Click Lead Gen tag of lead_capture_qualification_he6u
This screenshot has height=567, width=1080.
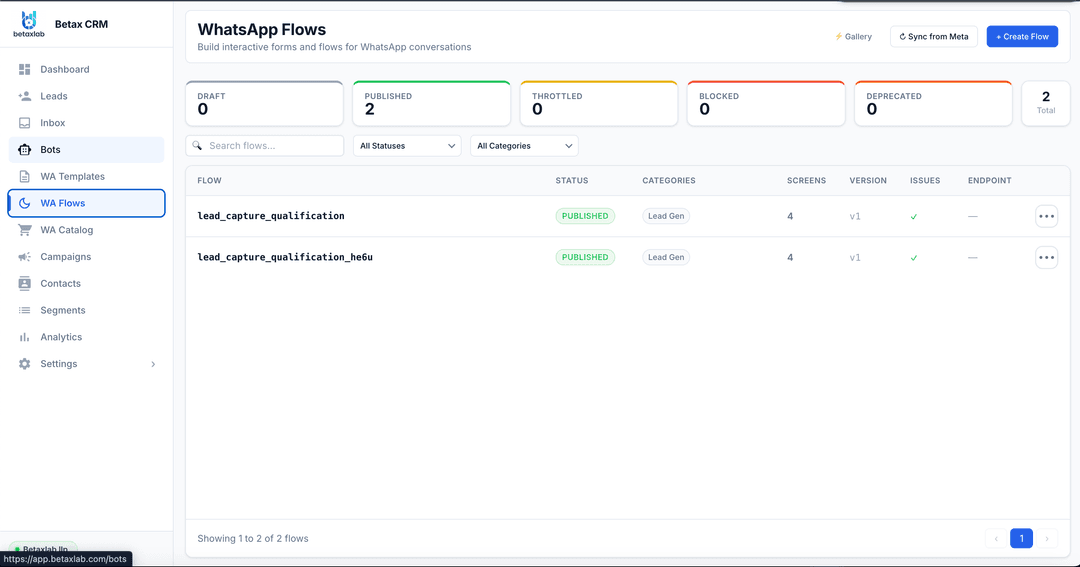tap(666, 257)
